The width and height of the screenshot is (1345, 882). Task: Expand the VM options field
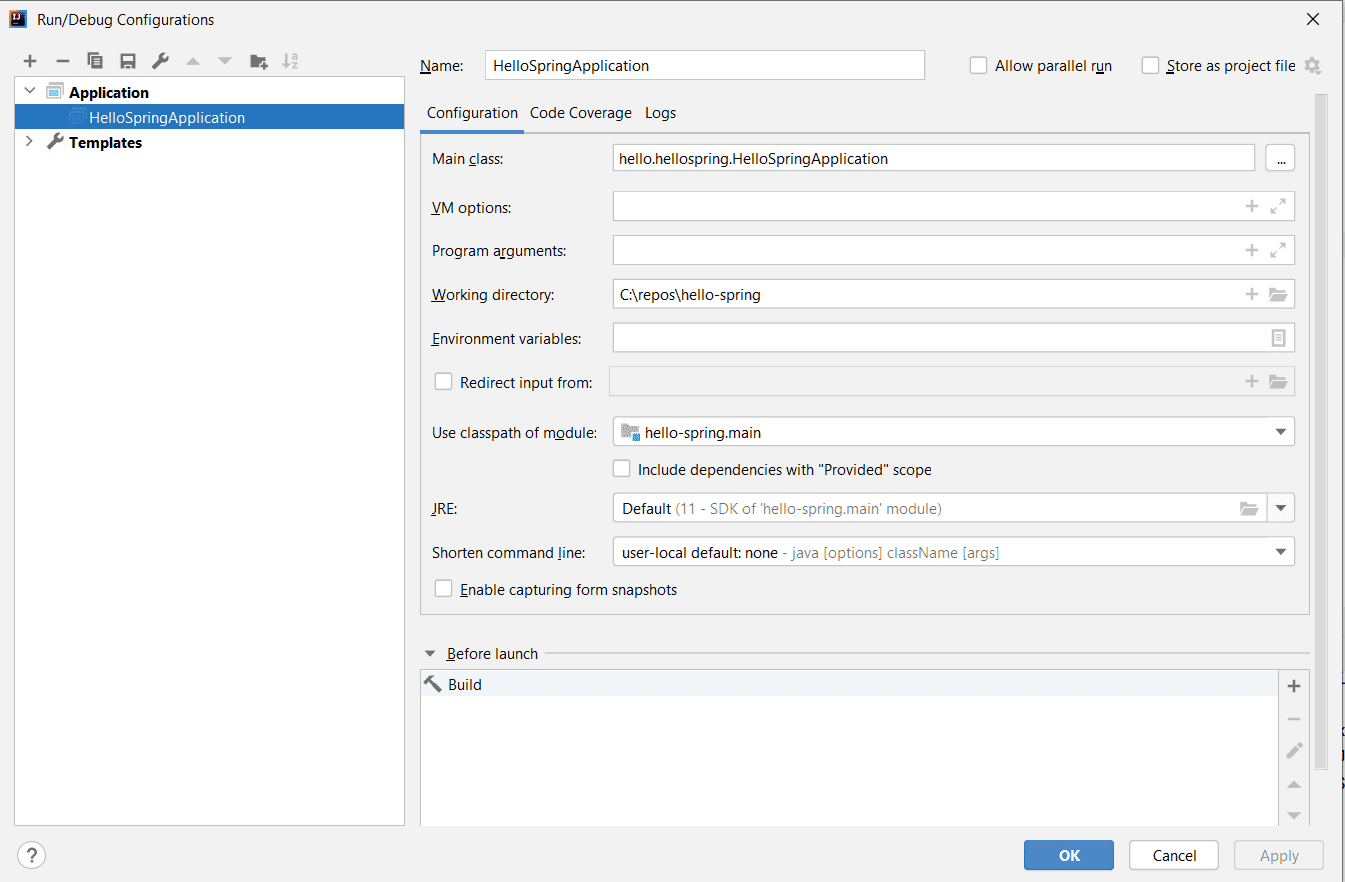pos(1277,206)
